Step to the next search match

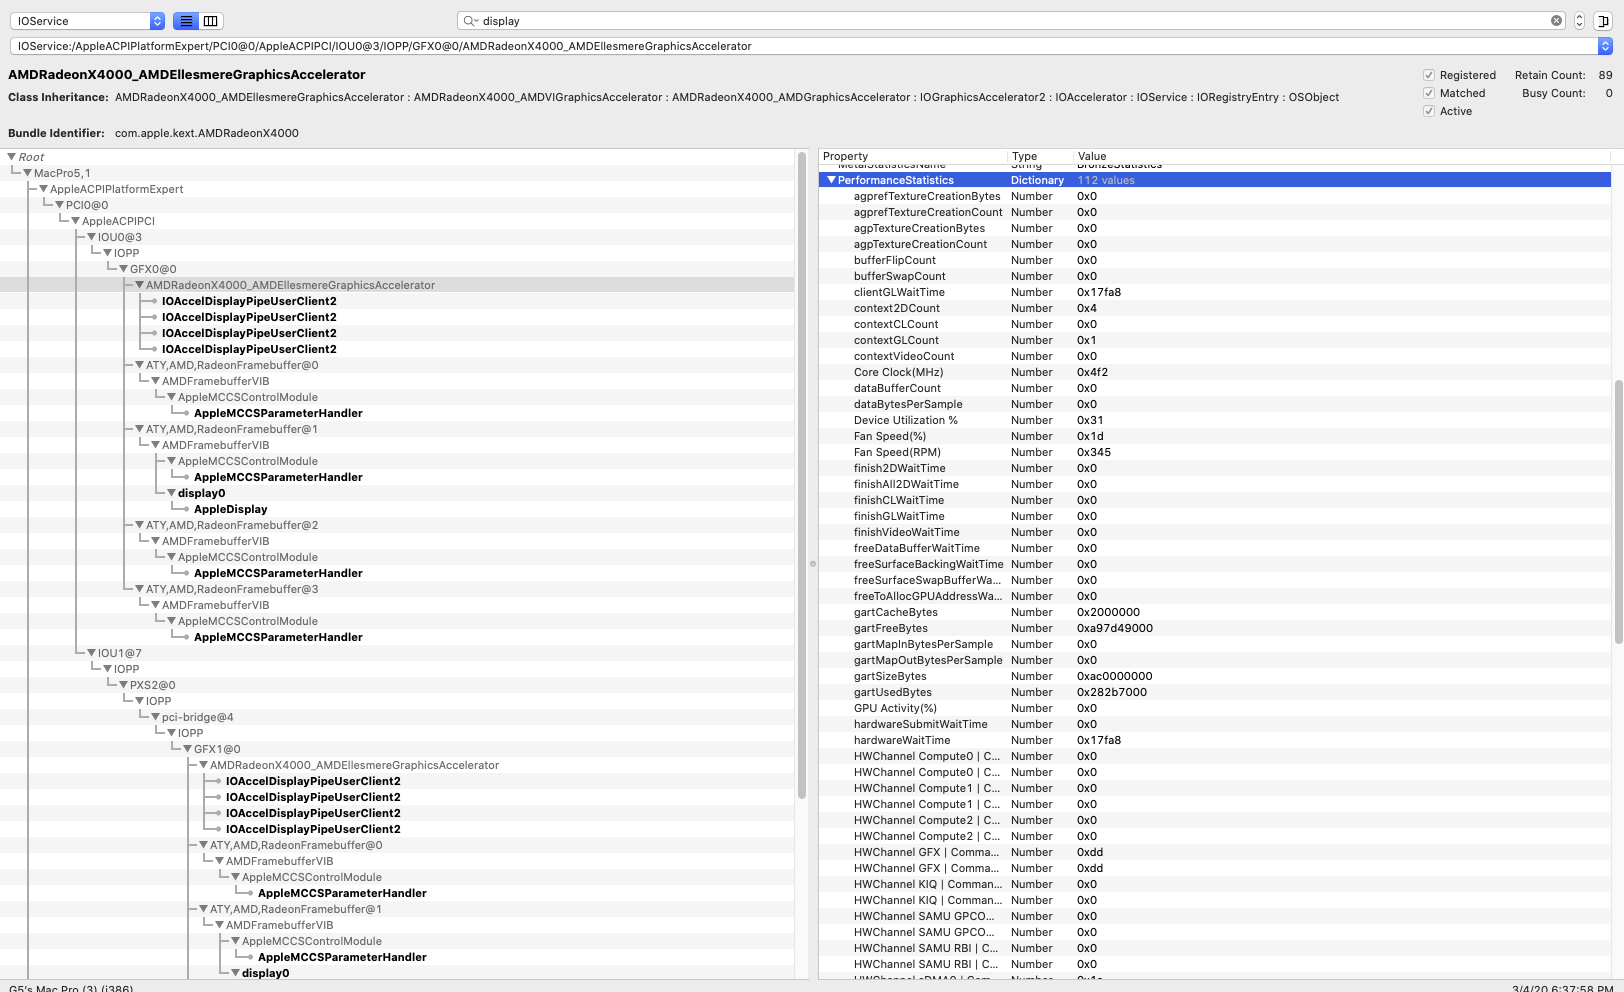(1579, 25)
